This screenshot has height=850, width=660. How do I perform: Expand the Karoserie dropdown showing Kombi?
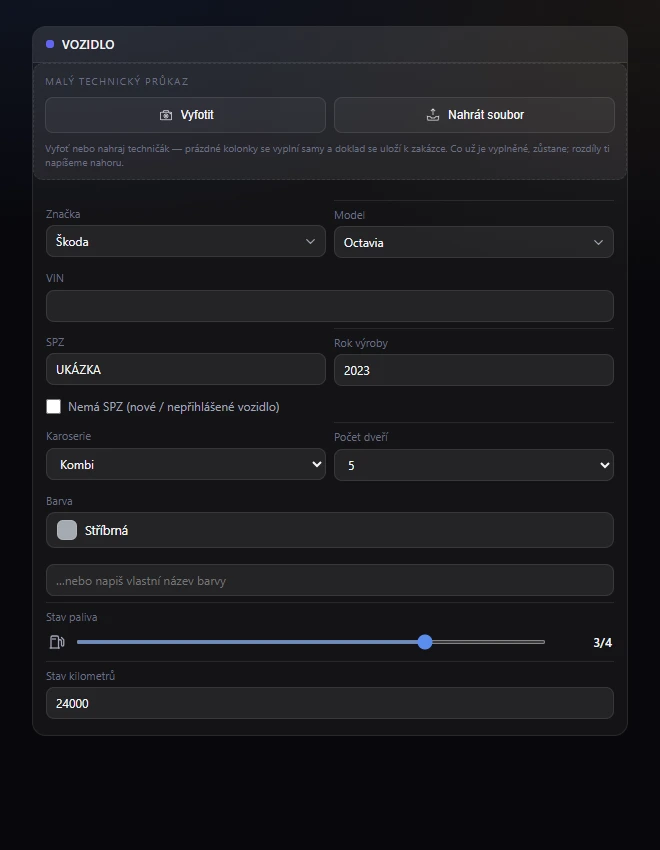tap(186, 465)
